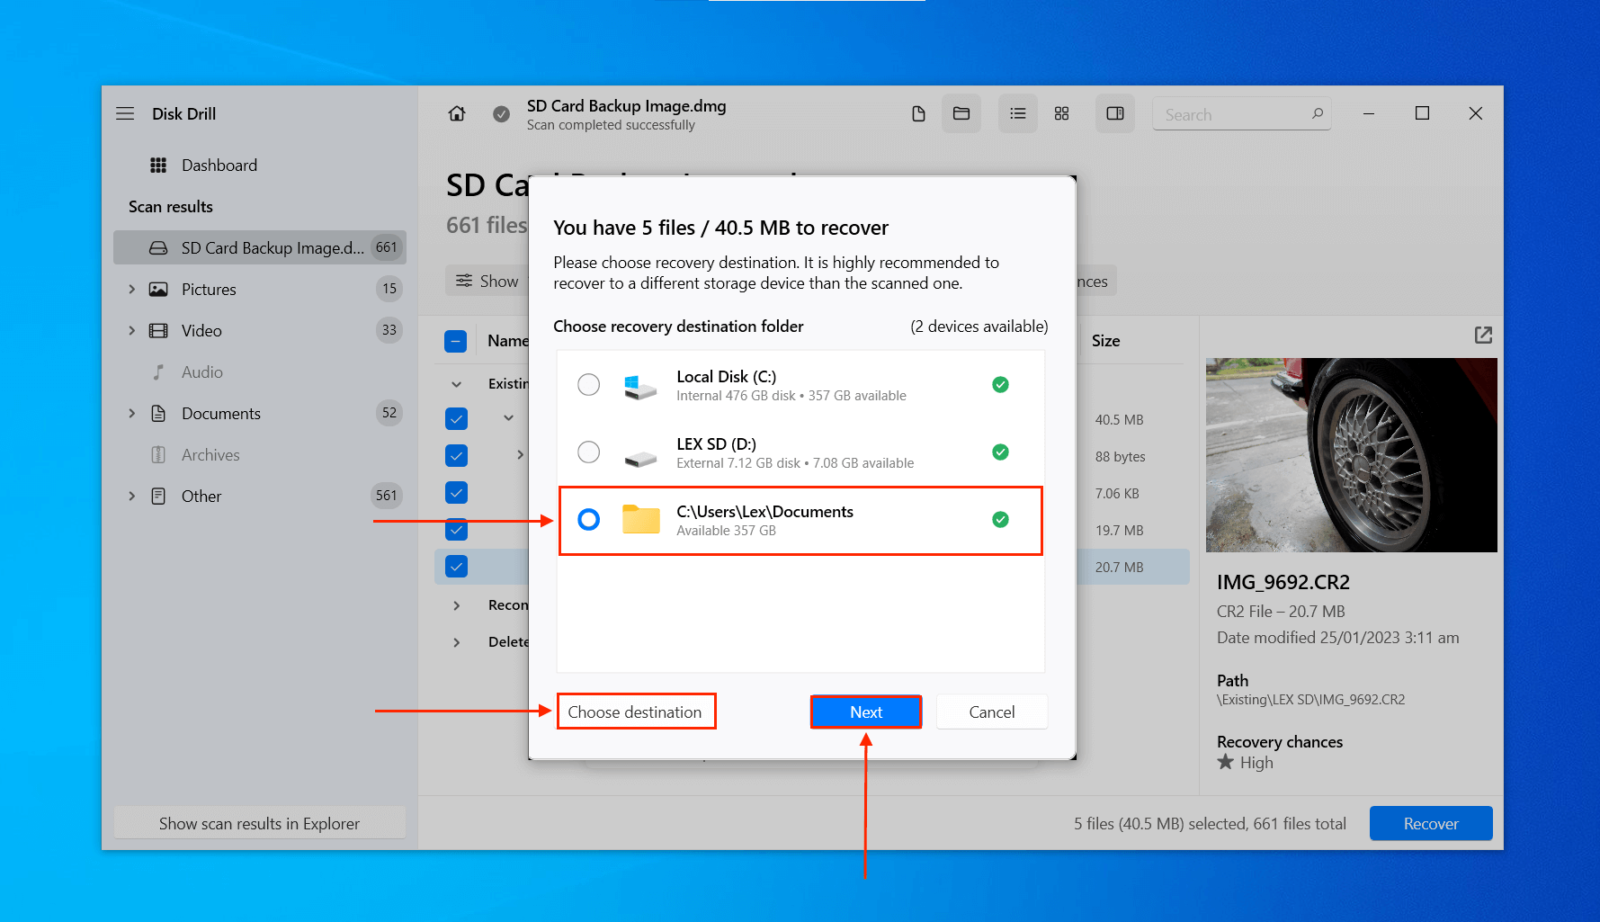Click the home icon in the toolbar
1600x922 pixels.
pos(456,113)
